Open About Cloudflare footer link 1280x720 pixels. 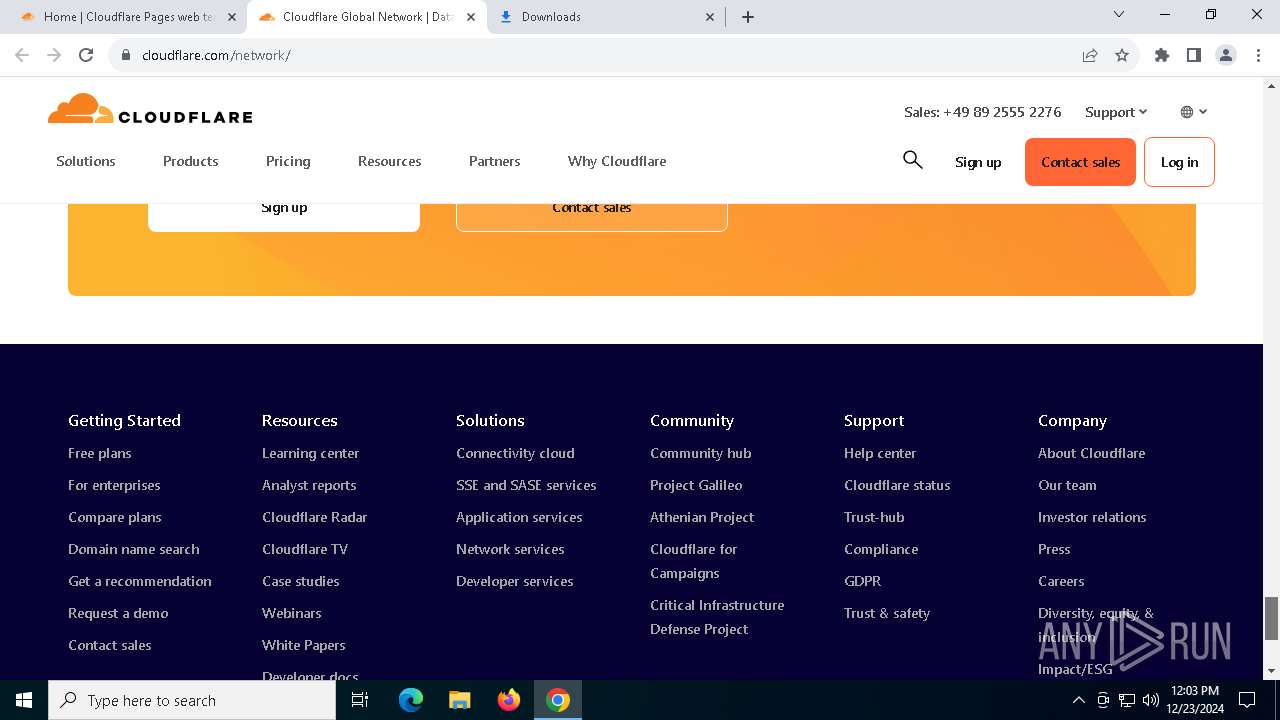tap(1092, 453)
